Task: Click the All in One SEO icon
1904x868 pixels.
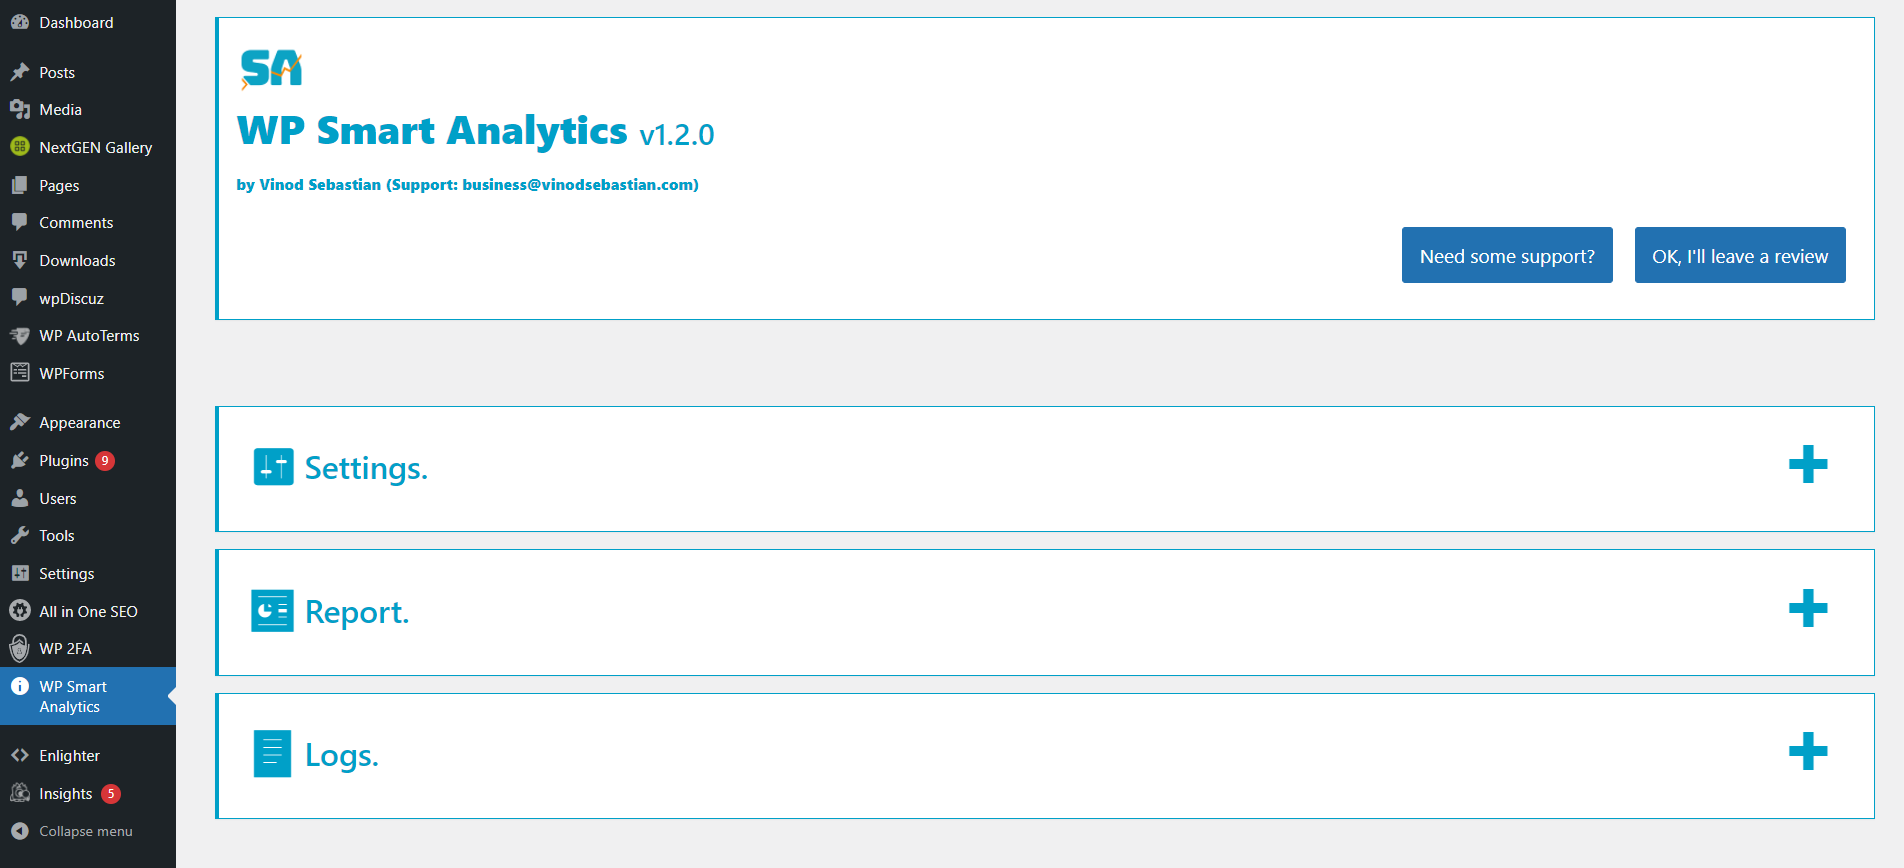Action: (x=20, y=611)
